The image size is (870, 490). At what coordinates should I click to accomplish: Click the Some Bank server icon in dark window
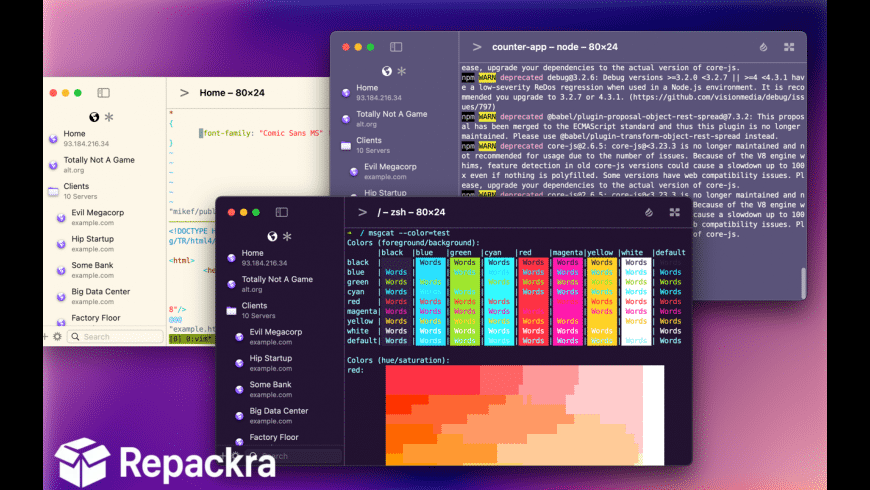tap(239, 390)
